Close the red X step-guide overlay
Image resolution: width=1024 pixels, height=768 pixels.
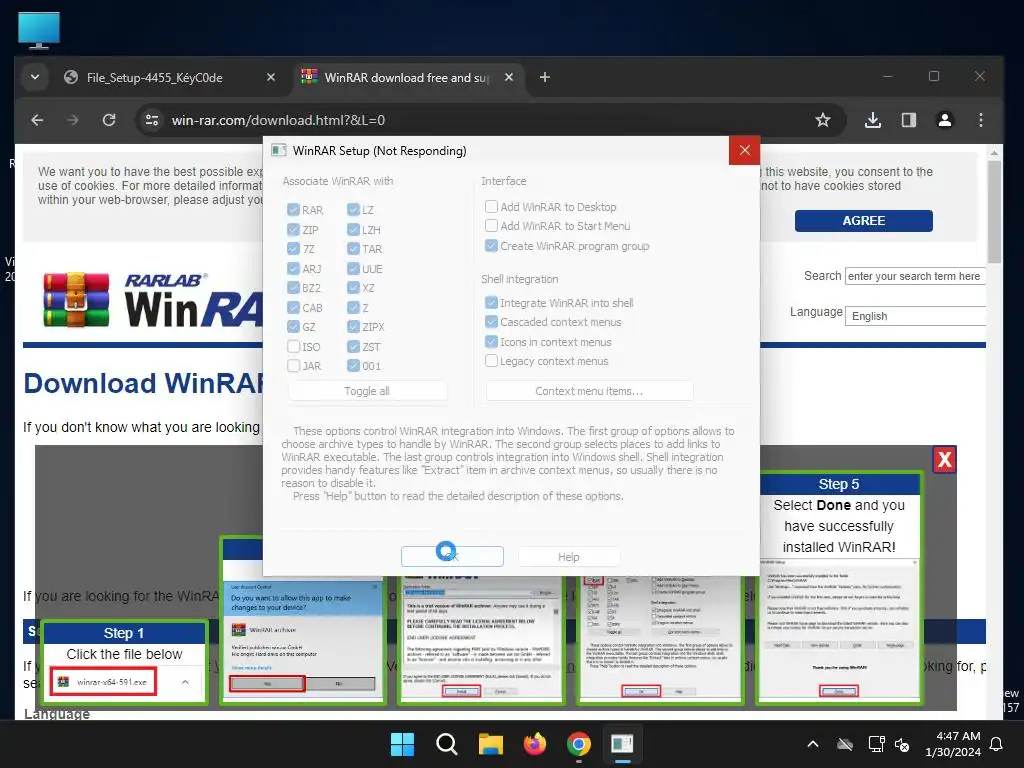click(944, 460)
